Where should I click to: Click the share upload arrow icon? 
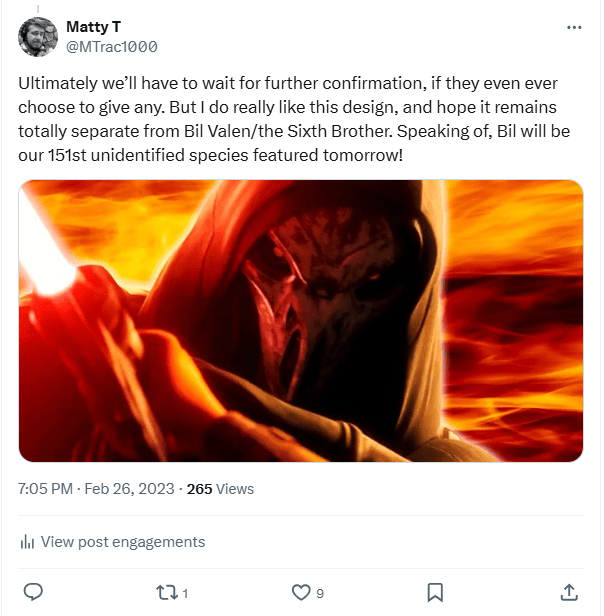[569, 592]
